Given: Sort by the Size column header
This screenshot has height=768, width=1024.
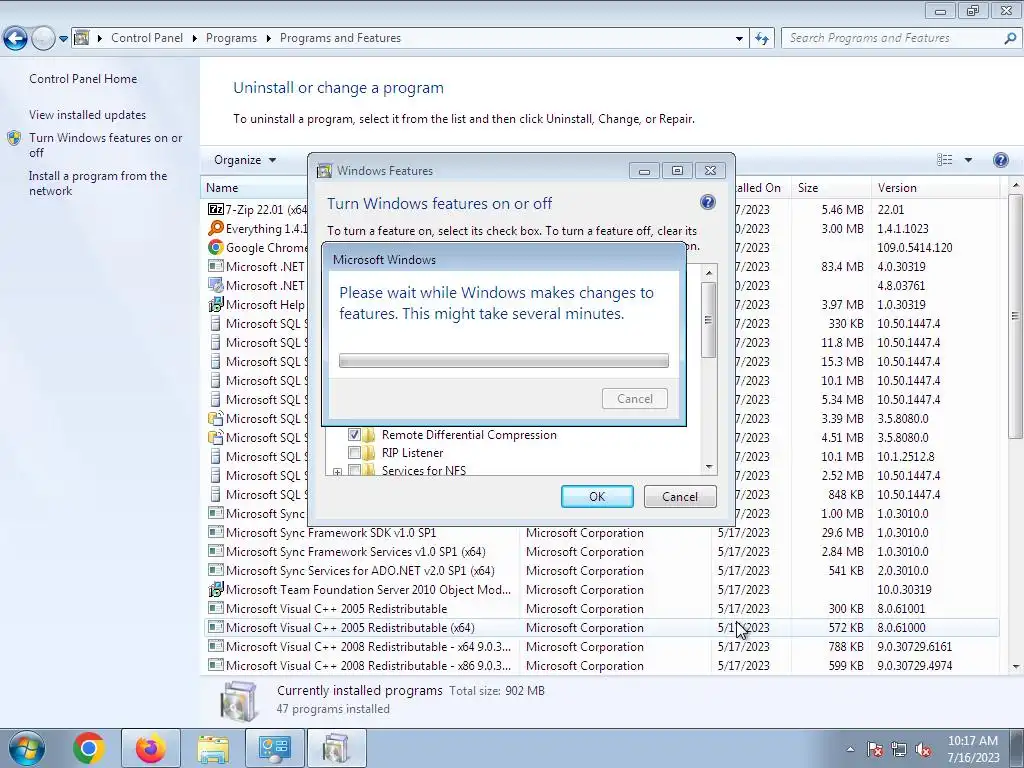Looking at the screenshot, I should pyautogui.click(x=831, y=188).
